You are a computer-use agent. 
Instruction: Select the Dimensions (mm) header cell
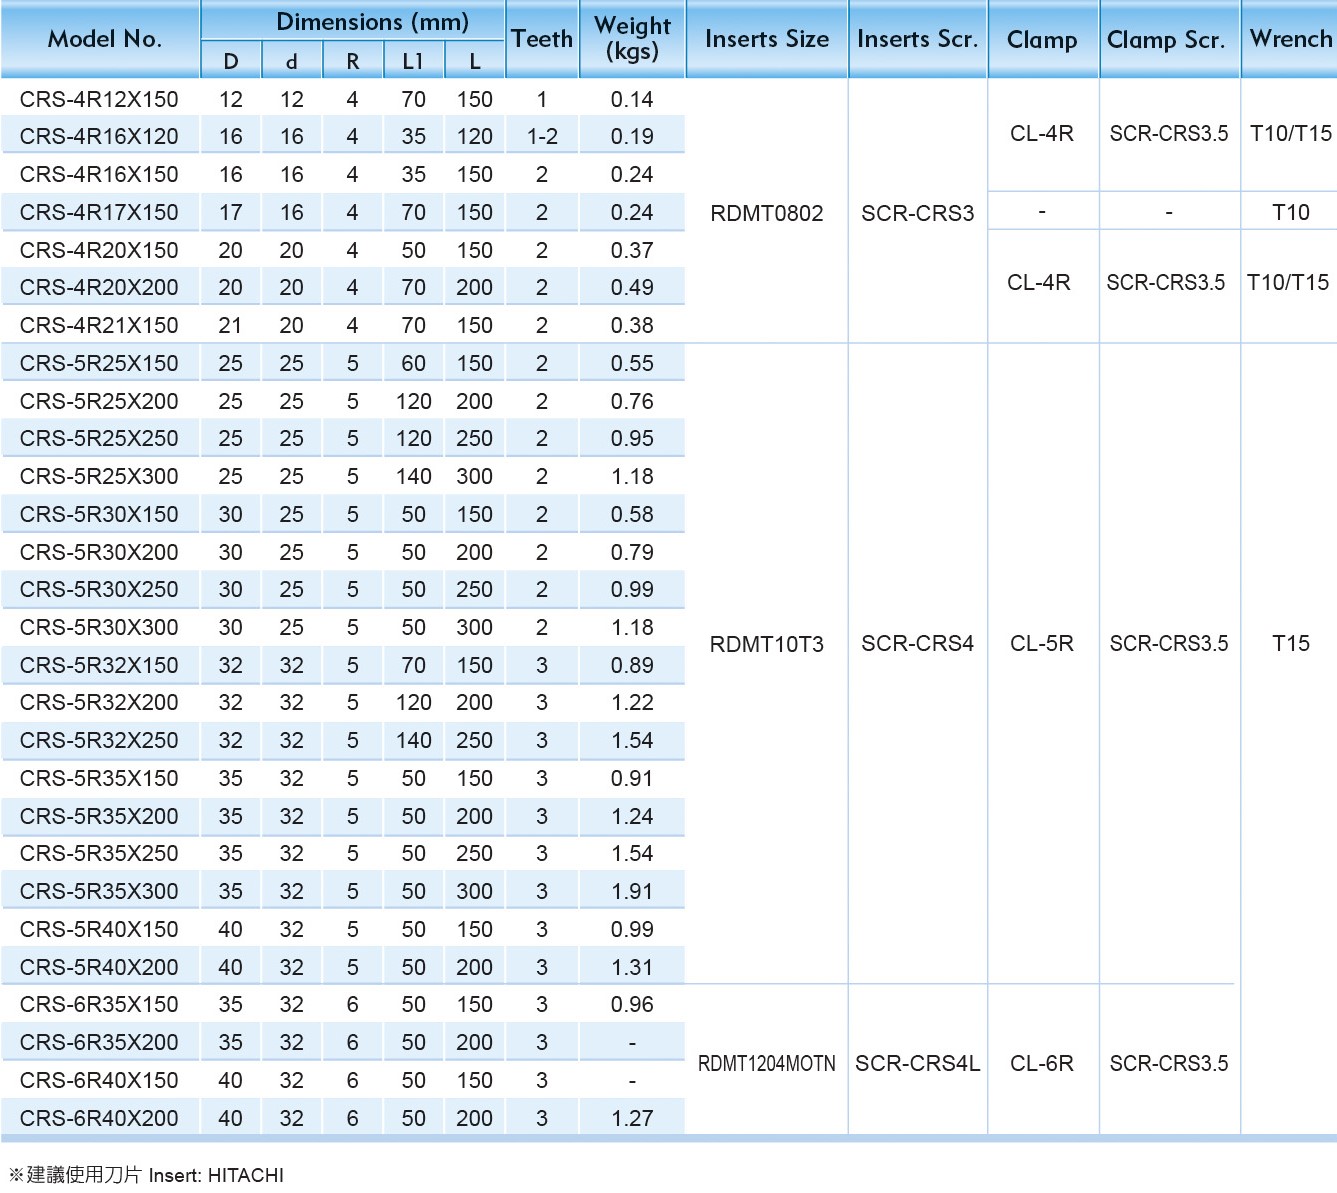372,21
